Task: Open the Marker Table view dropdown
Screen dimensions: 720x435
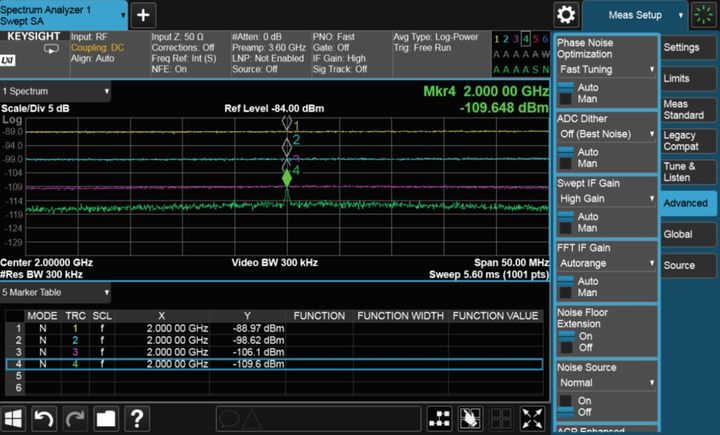Action: 57,292
